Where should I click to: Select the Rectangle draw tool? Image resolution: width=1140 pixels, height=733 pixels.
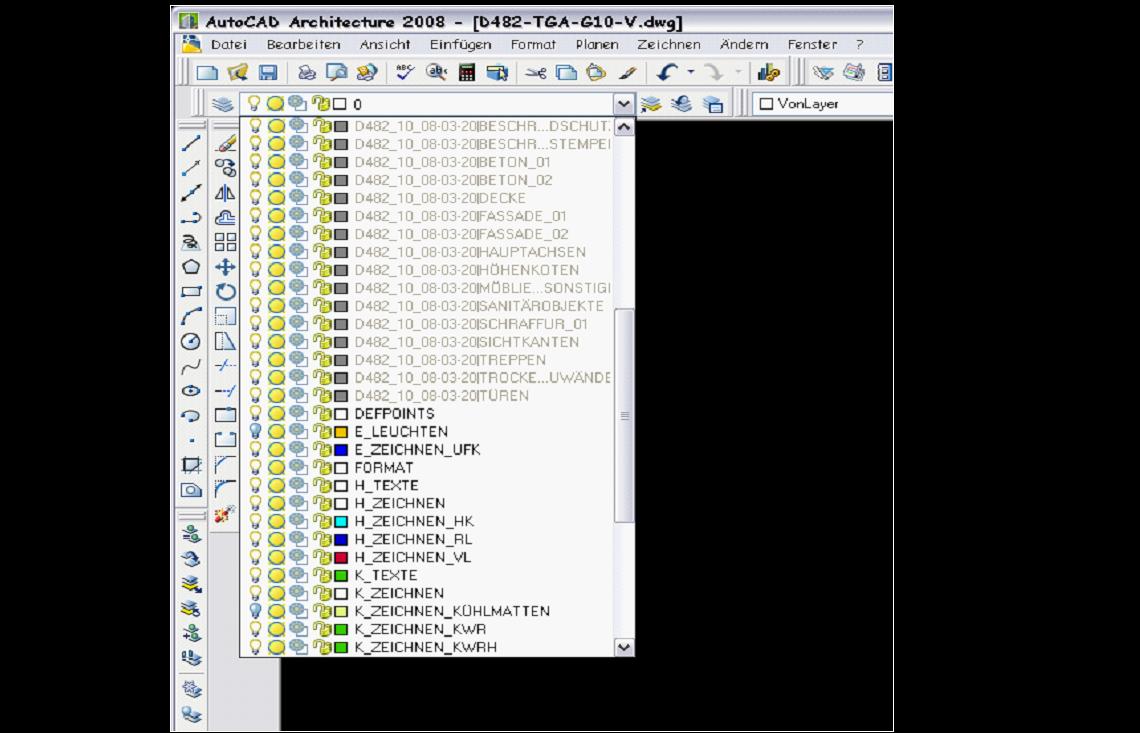[191, 292]
